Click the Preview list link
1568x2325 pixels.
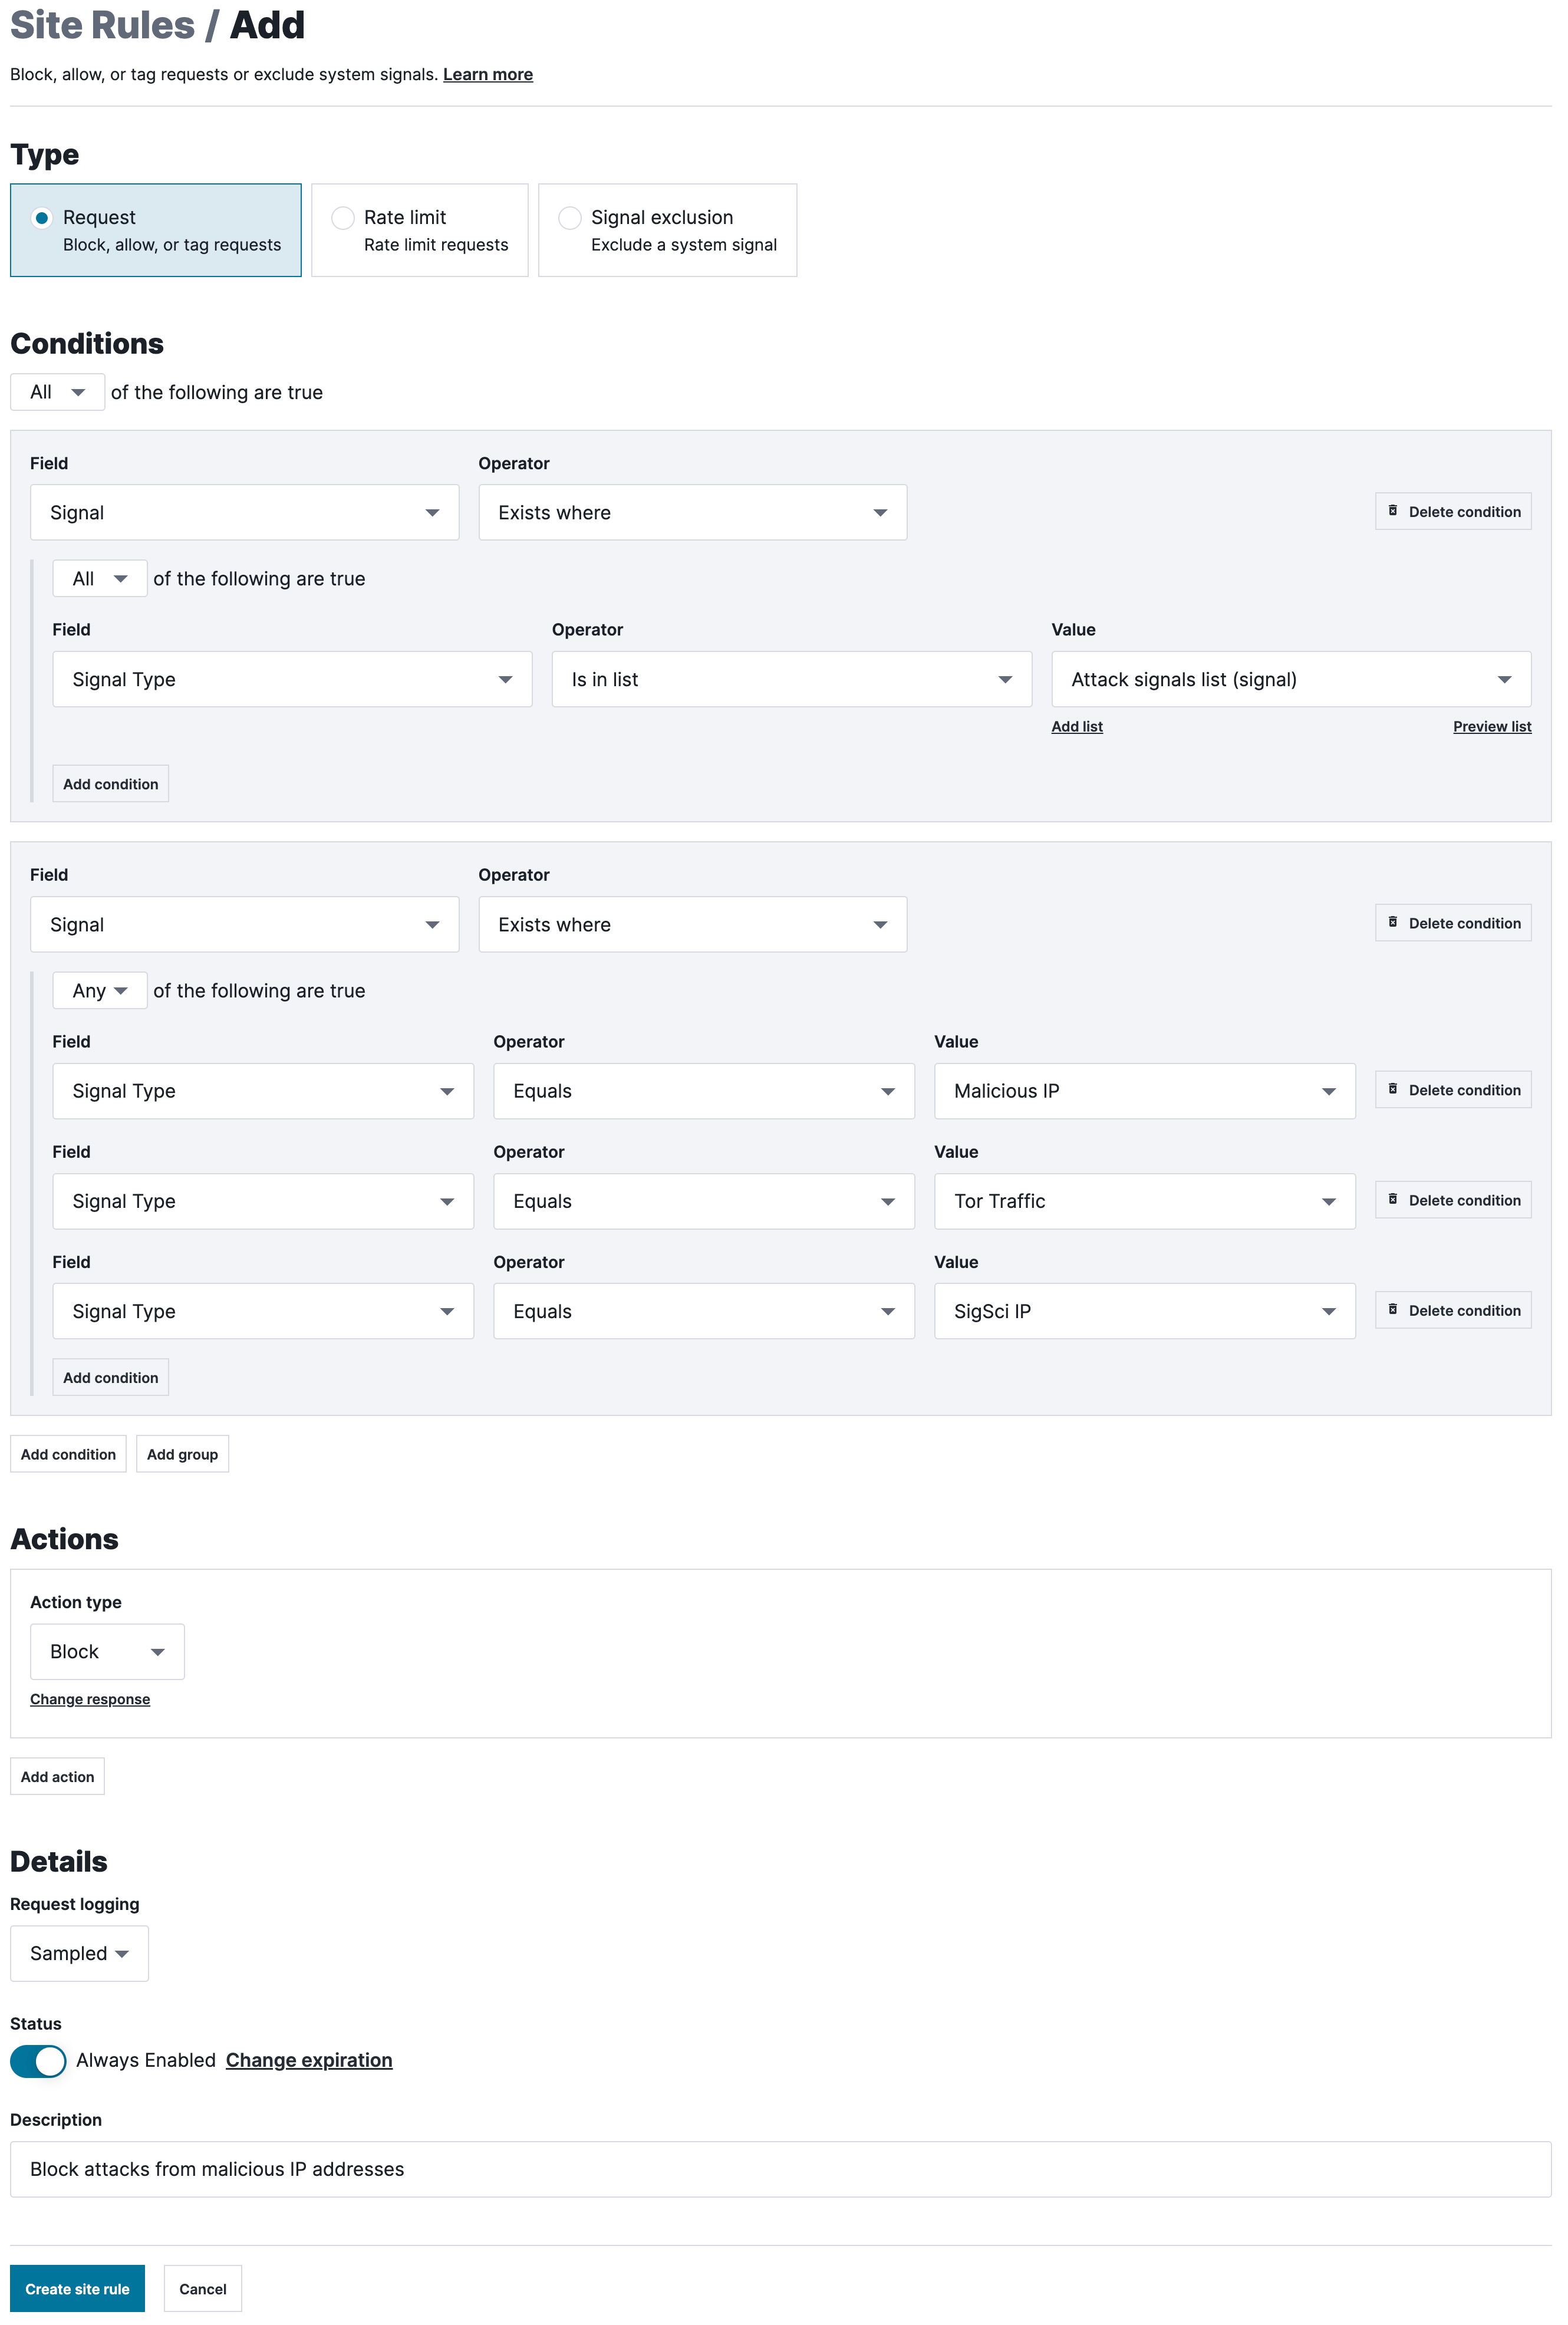1491,727
